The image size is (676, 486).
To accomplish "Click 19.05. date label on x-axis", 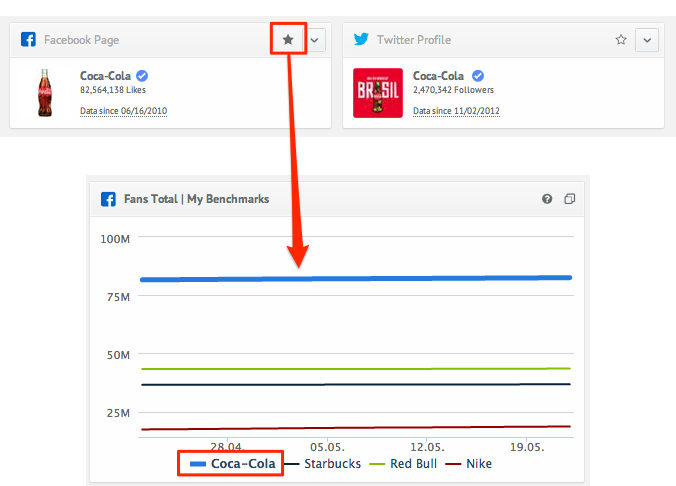I will click(527, 447).
